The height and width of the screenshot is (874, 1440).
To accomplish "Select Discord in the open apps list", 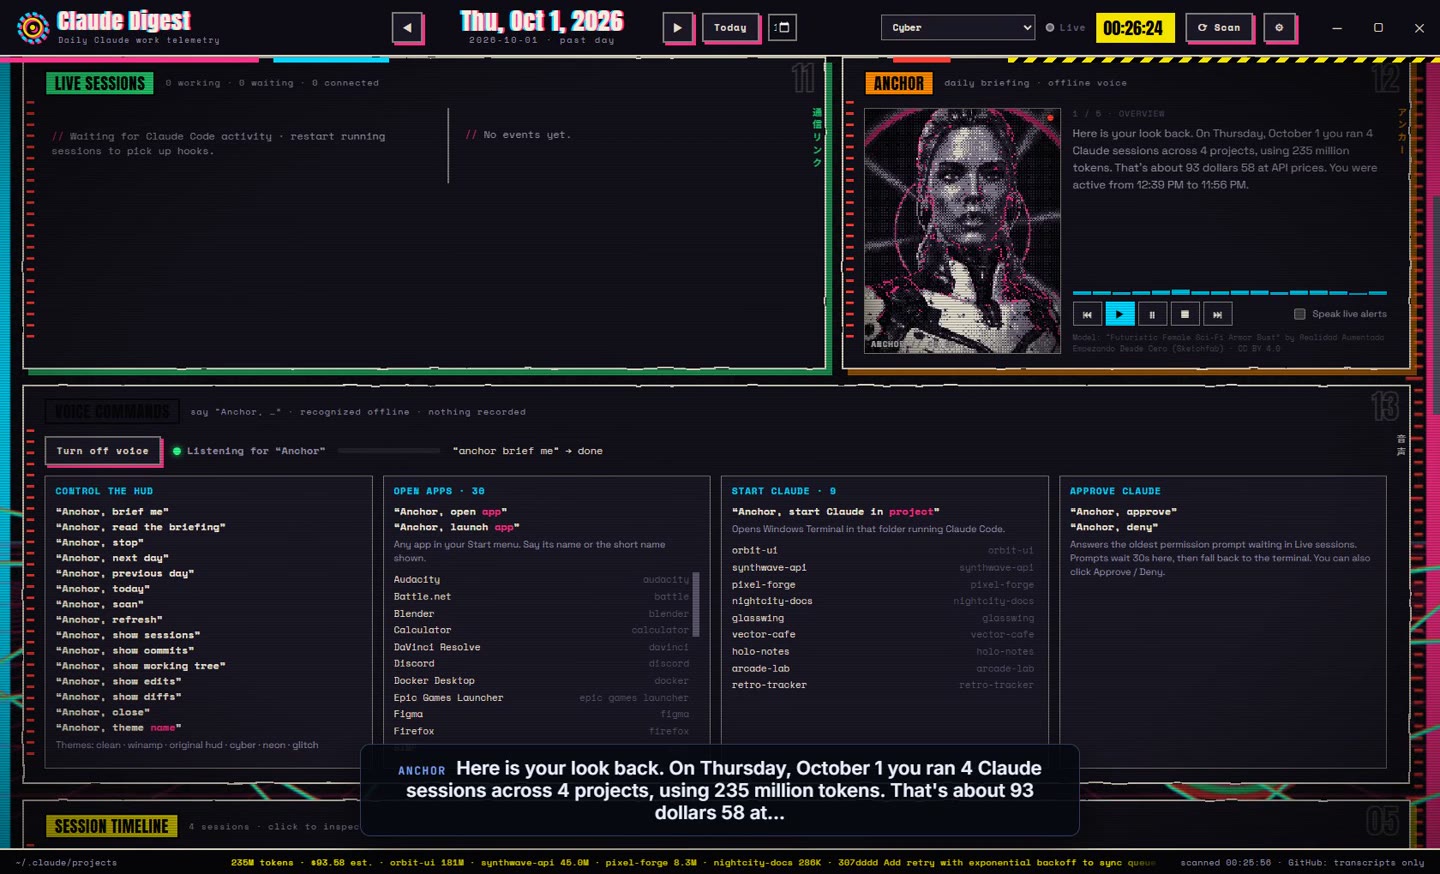I will click(x=541, y=664).
